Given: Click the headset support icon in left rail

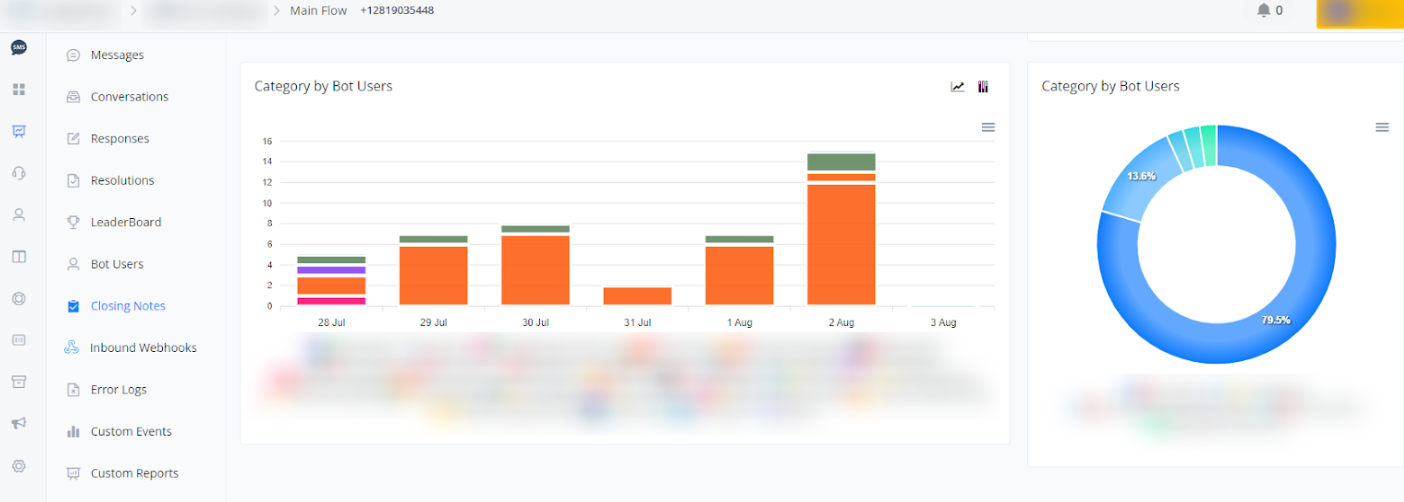Looking at the screenshot, I should [x=19, y=173].
